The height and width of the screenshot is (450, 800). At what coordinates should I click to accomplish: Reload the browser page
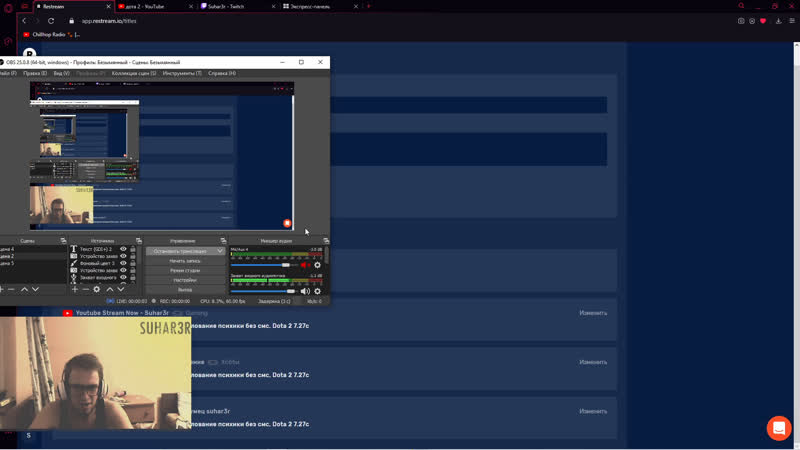(51, 20)
